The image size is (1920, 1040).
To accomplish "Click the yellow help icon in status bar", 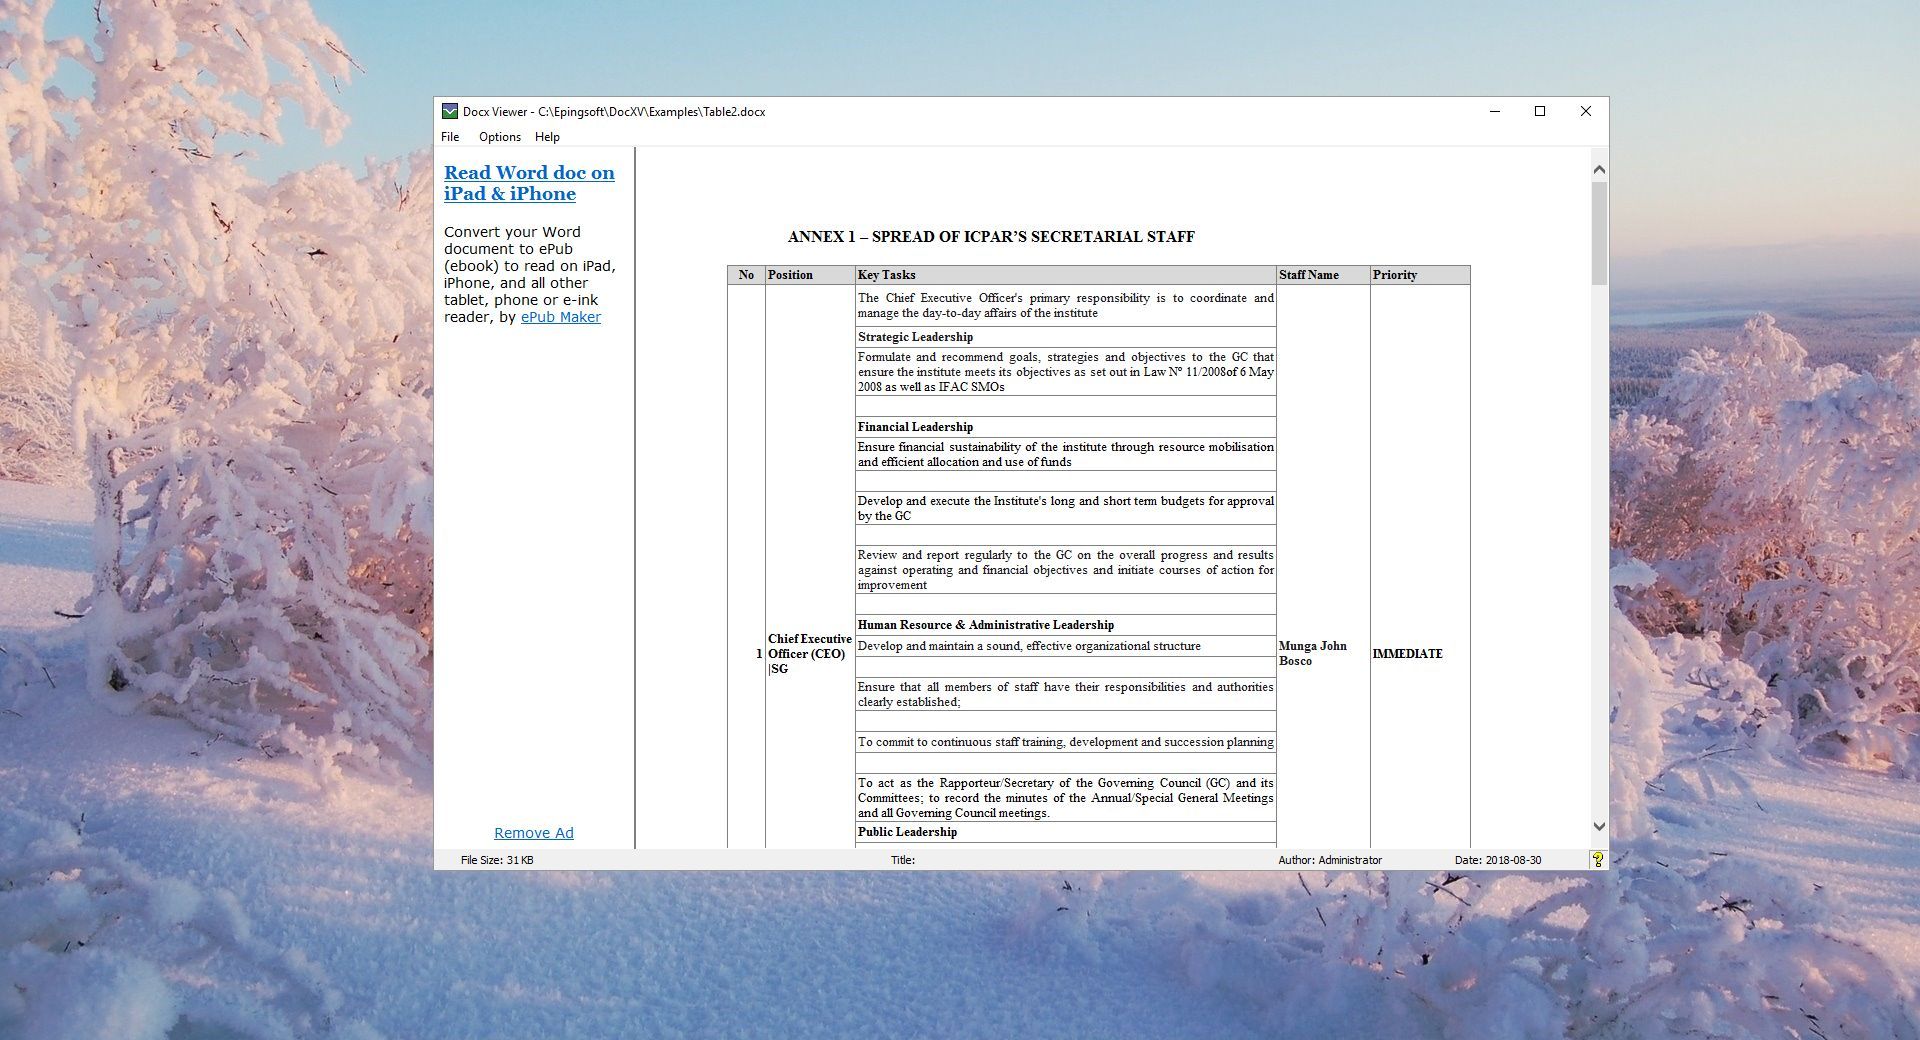I will [1597, 859].
